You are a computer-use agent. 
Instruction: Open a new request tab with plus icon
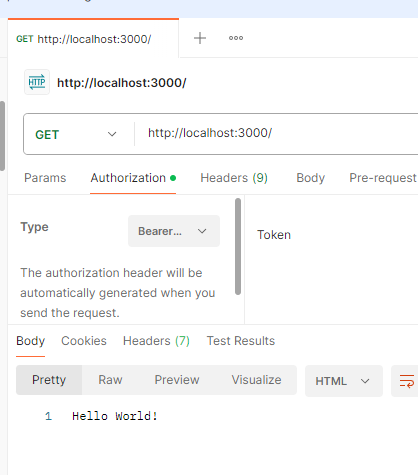pos(200,38)
